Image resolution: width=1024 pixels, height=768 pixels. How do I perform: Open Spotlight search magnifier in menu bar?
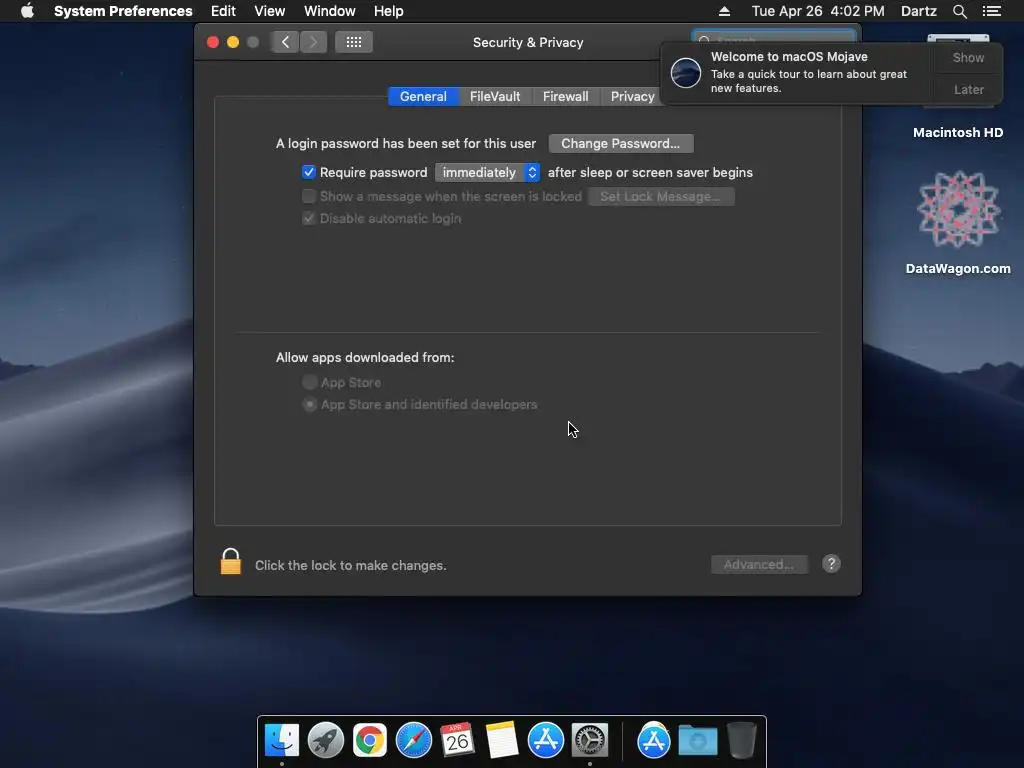pos(959,11)
